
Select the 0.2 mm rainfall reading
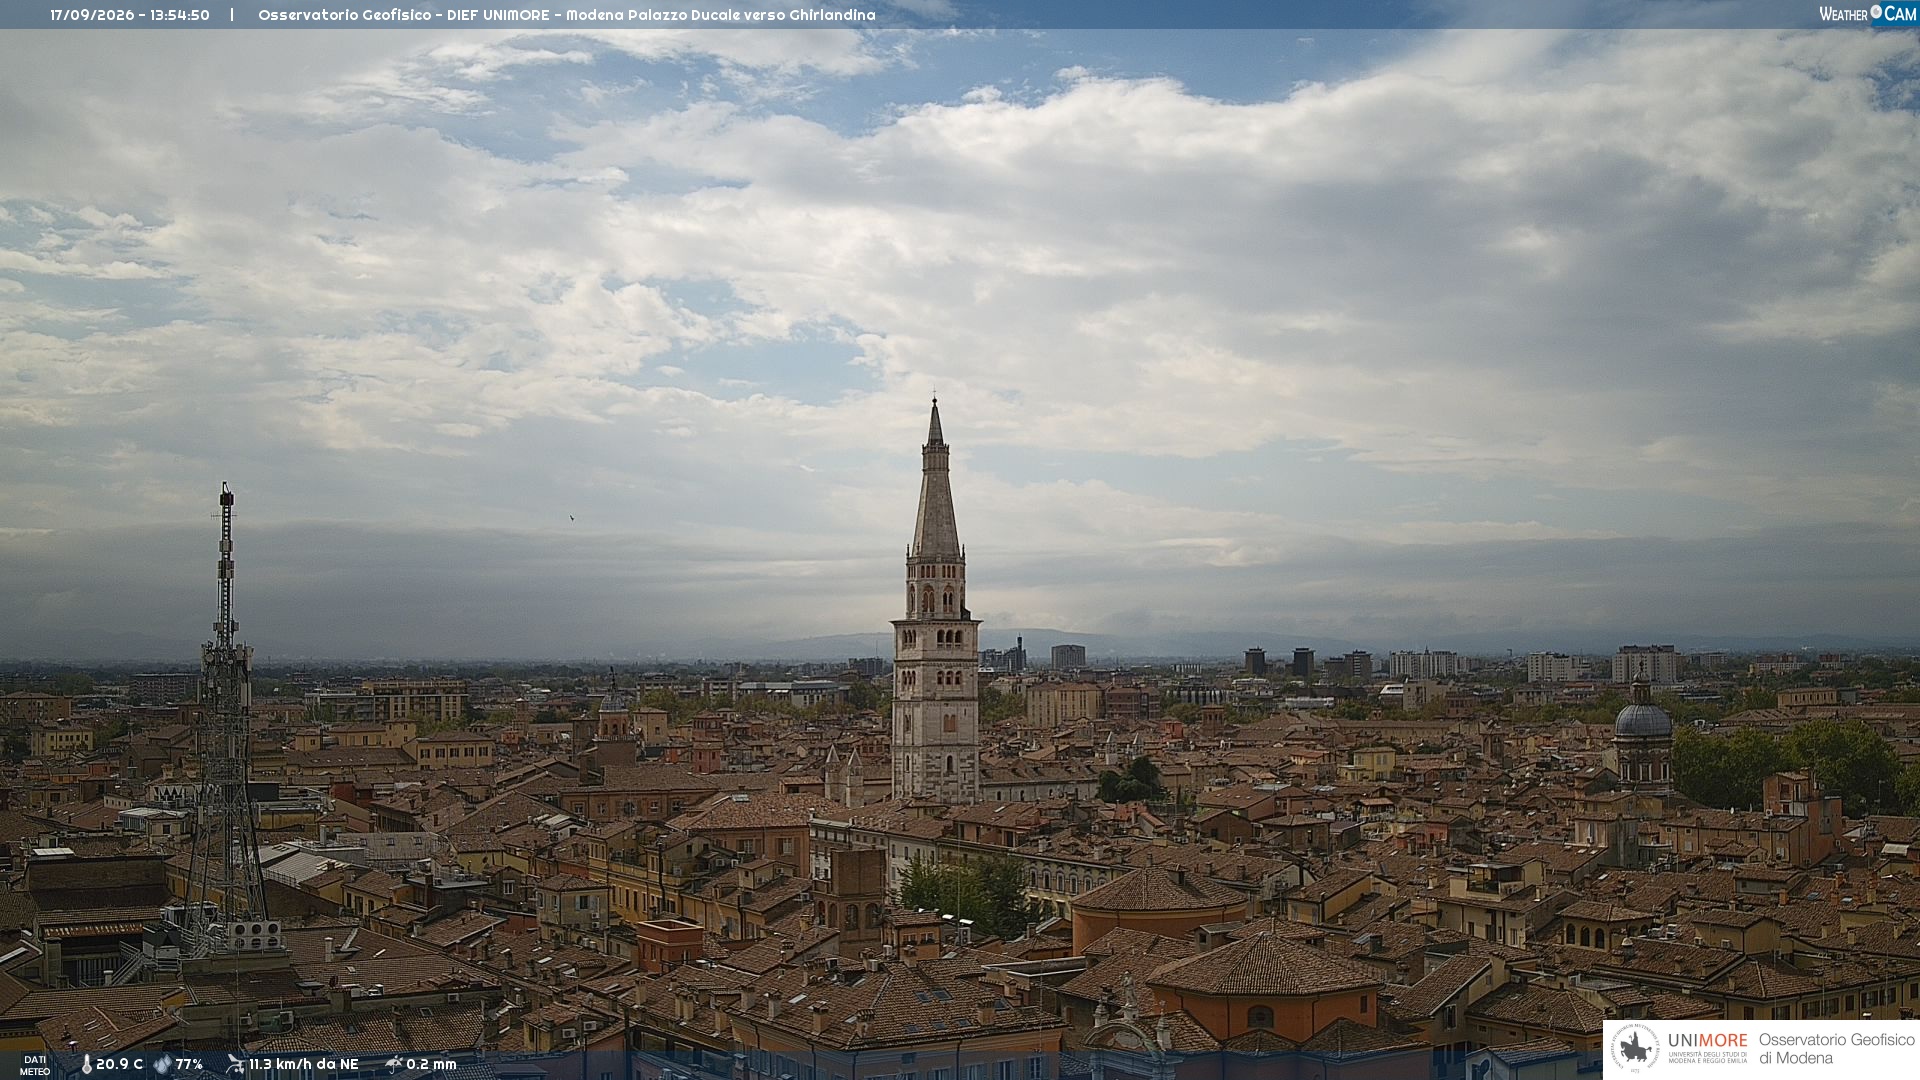(431, 1064)
